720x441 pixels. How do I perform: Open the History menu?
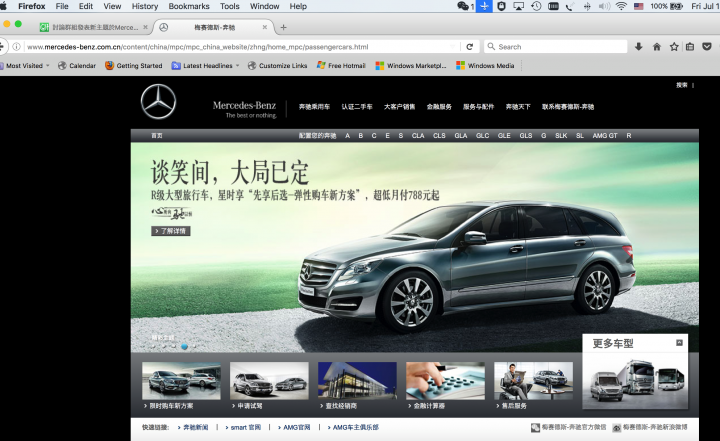[x=145, y=6]
